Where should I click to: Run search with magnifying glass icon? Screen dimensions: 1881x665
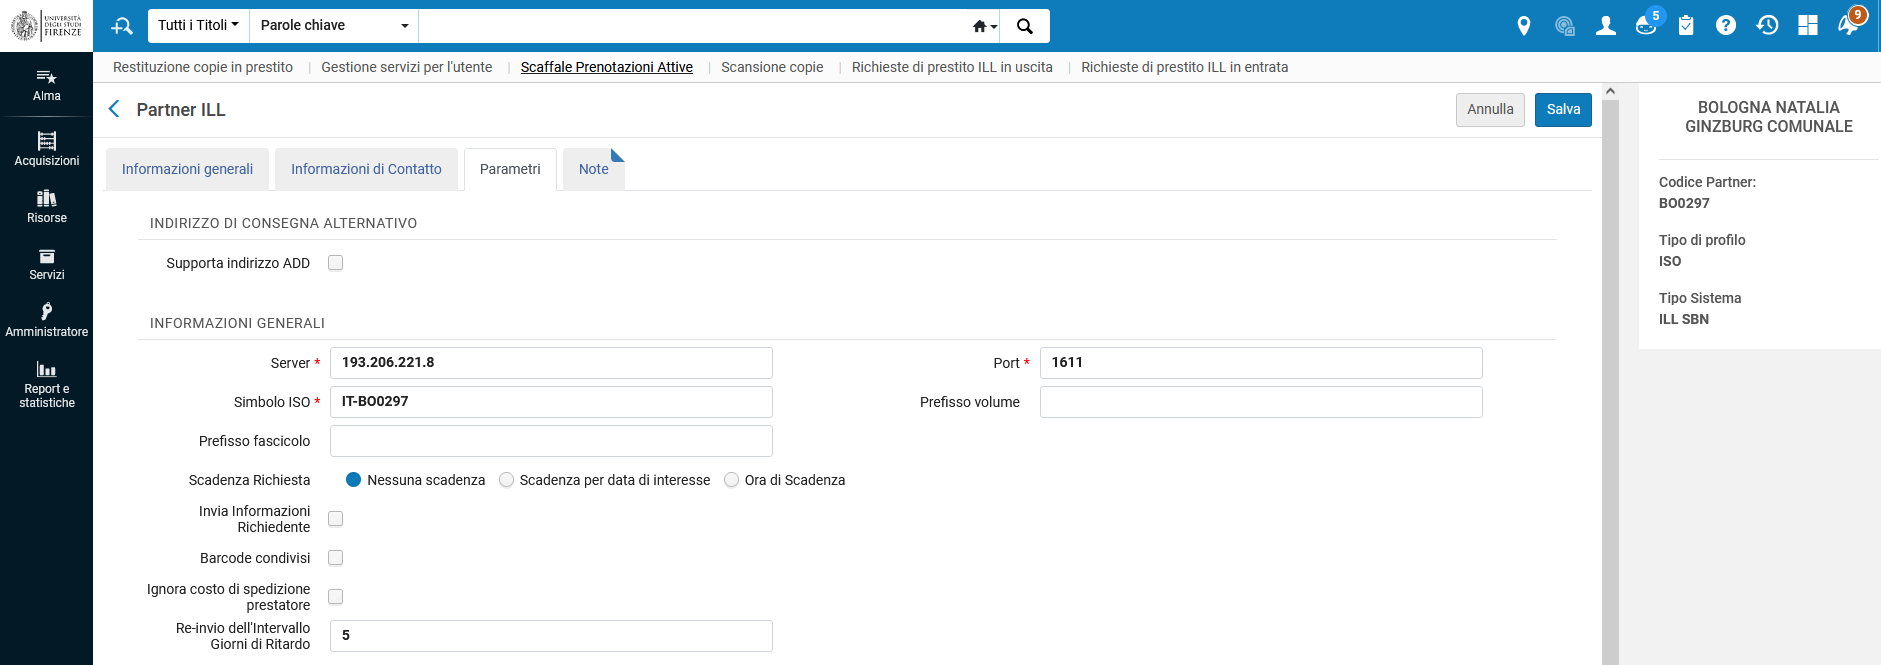tap(1025, 26)
